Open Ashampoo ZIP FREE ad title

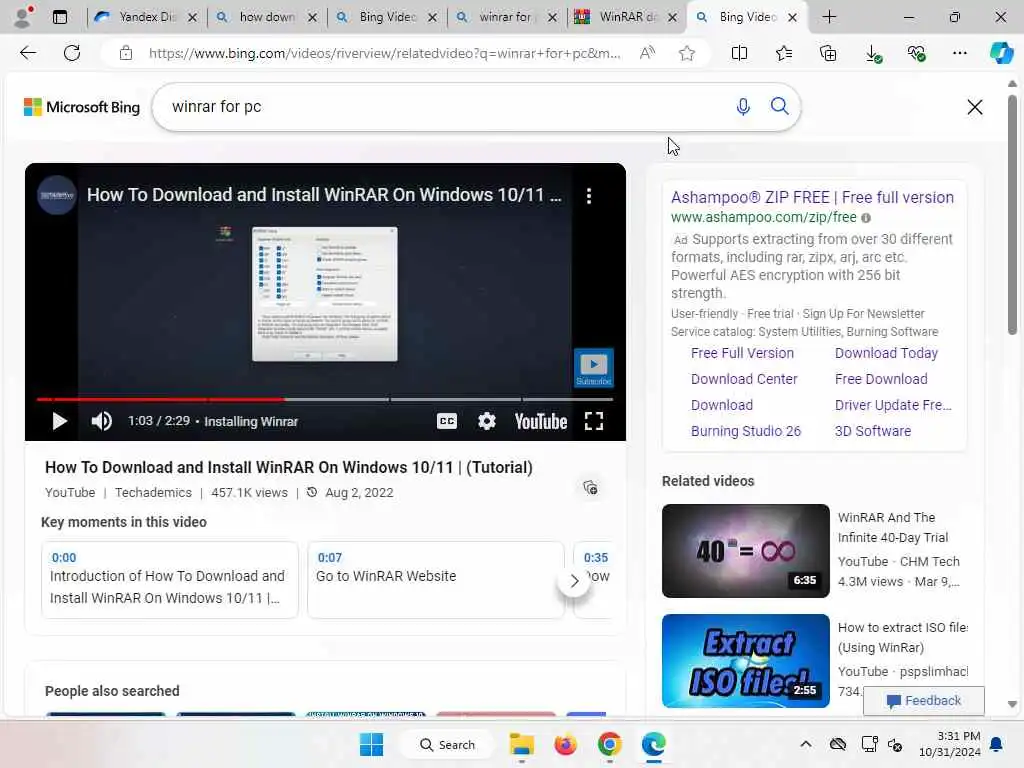[812, 197]
